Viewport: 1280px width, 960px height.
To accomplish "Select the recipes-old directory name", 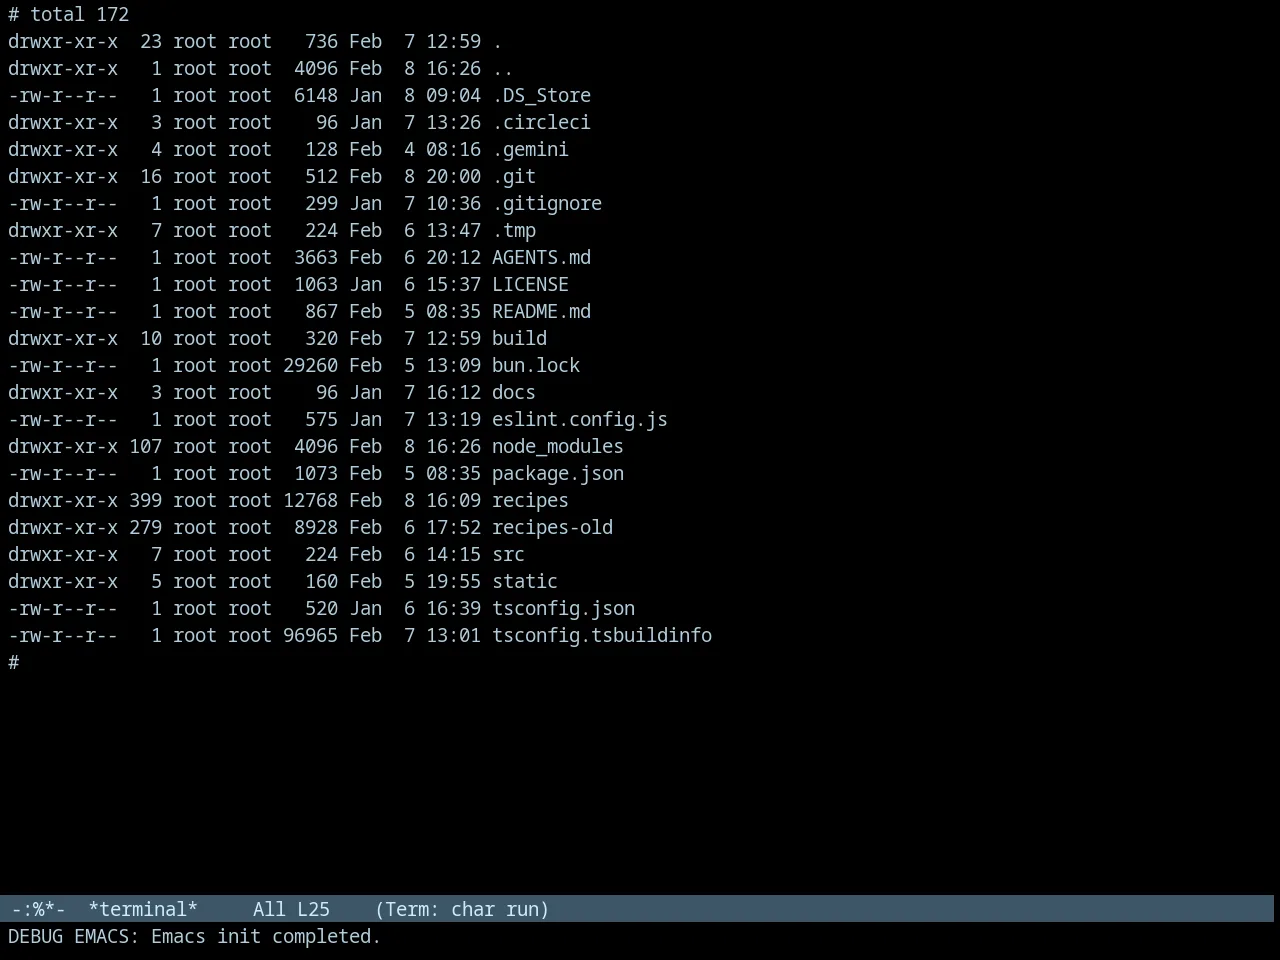I will [552, 528].
